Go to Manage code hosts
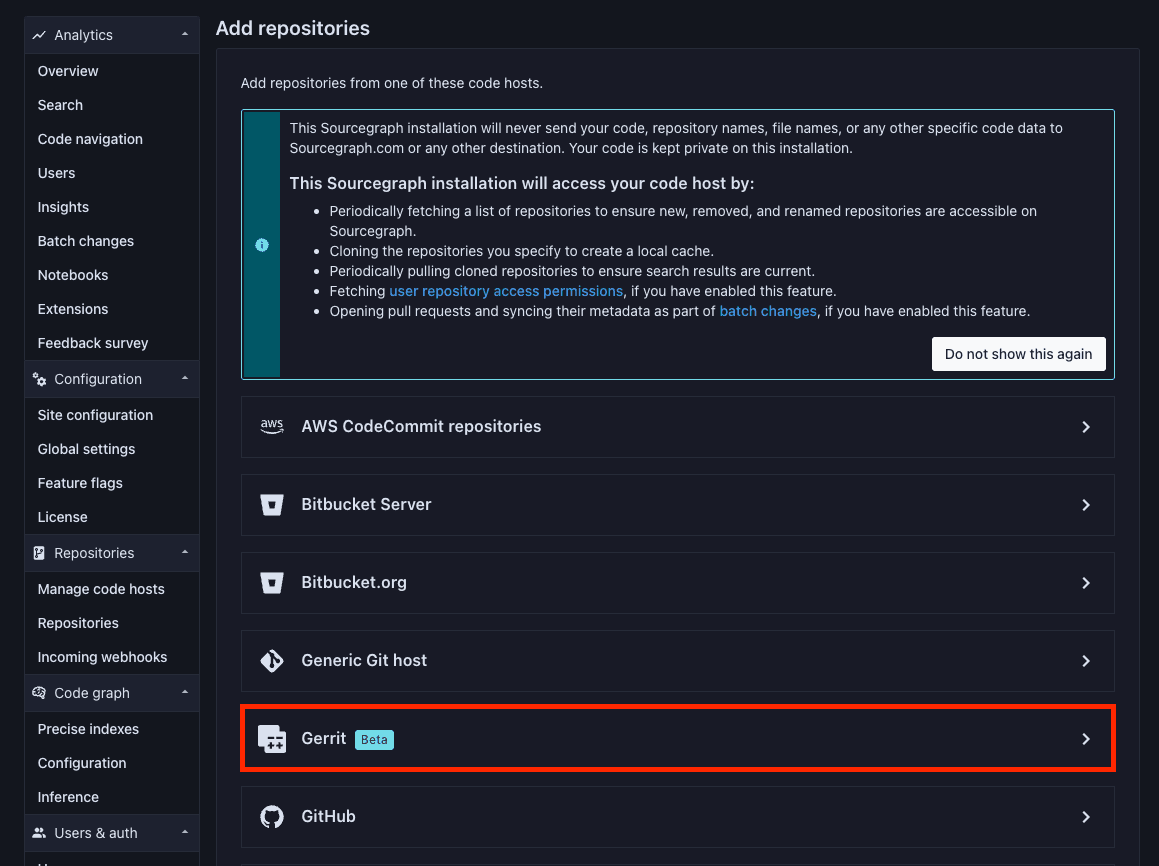The width and height of the screenshot is (1159, 866). coord(101,589)
